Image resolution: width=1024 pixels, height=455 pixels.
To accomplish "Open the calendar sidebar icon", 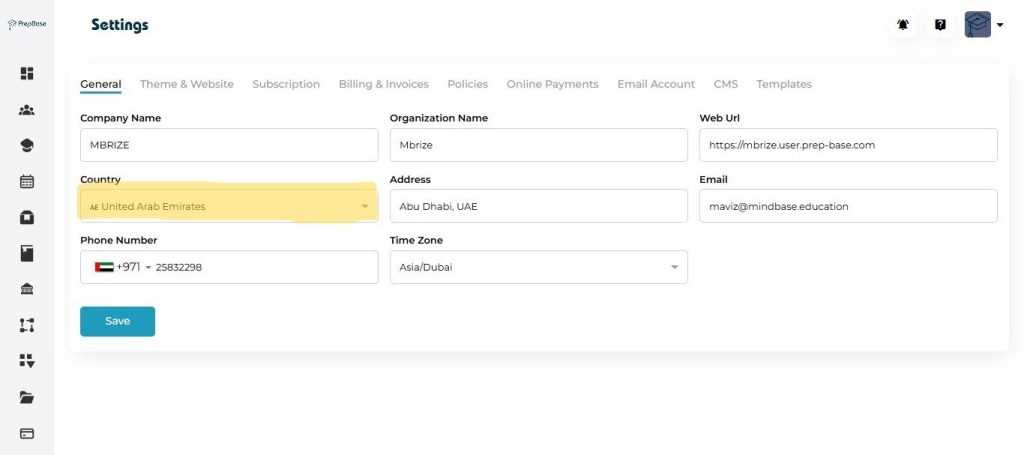I will click(27, 182).
